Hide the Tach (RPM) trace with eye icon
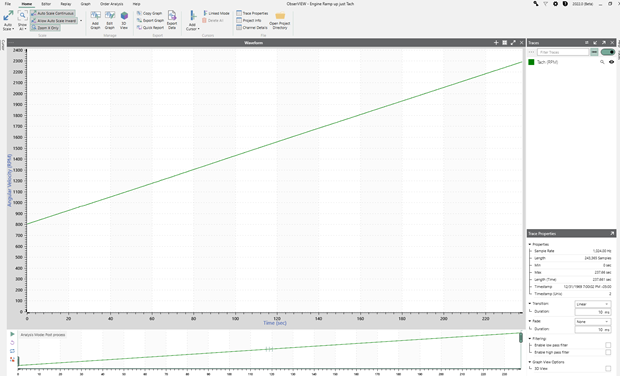620x376 pixels. pos(611,62)
